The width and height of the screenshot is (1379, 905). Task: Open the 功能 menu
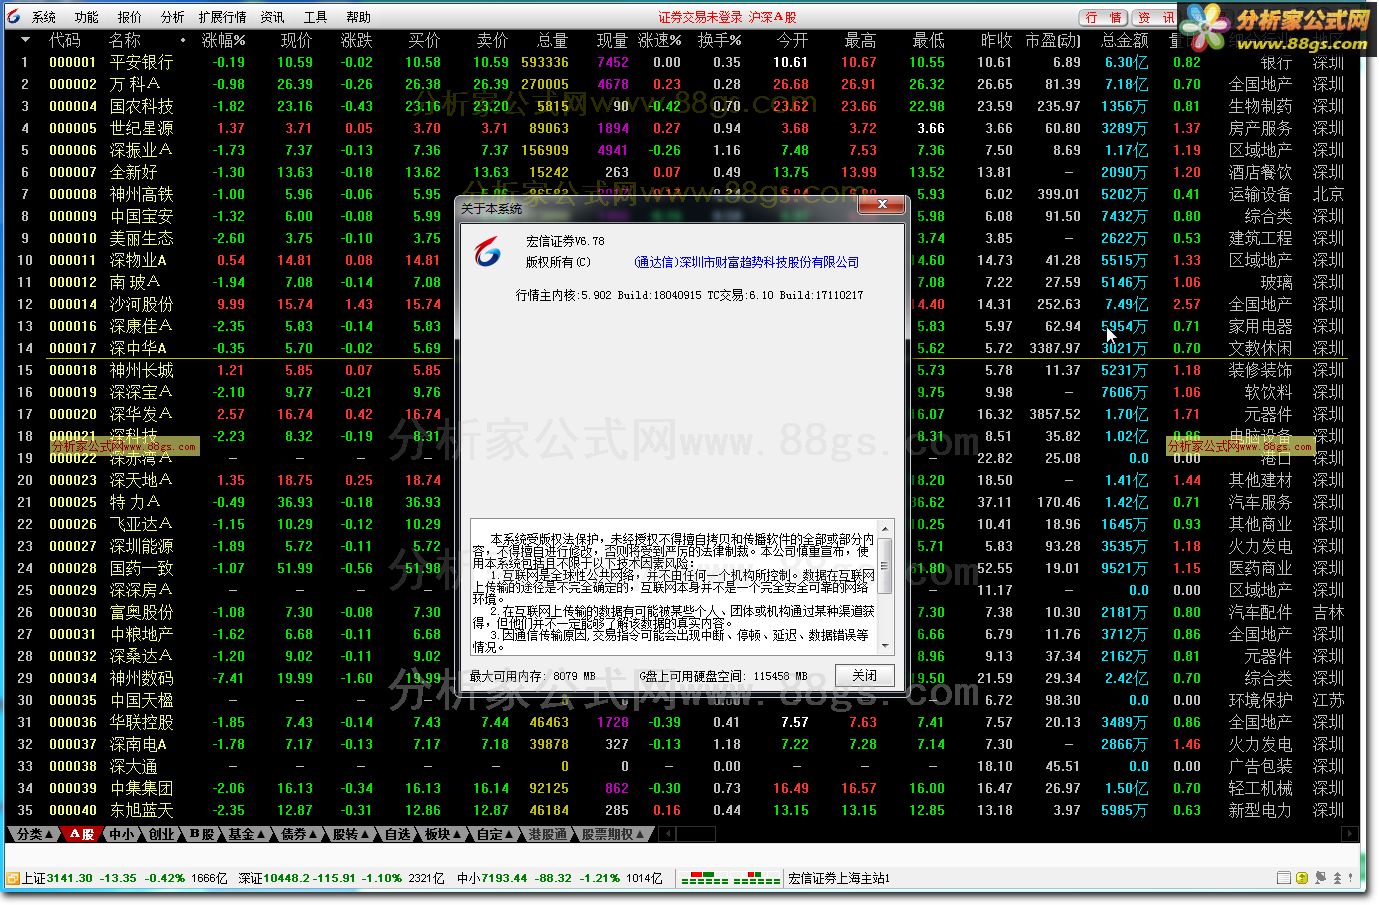point(87,17)
